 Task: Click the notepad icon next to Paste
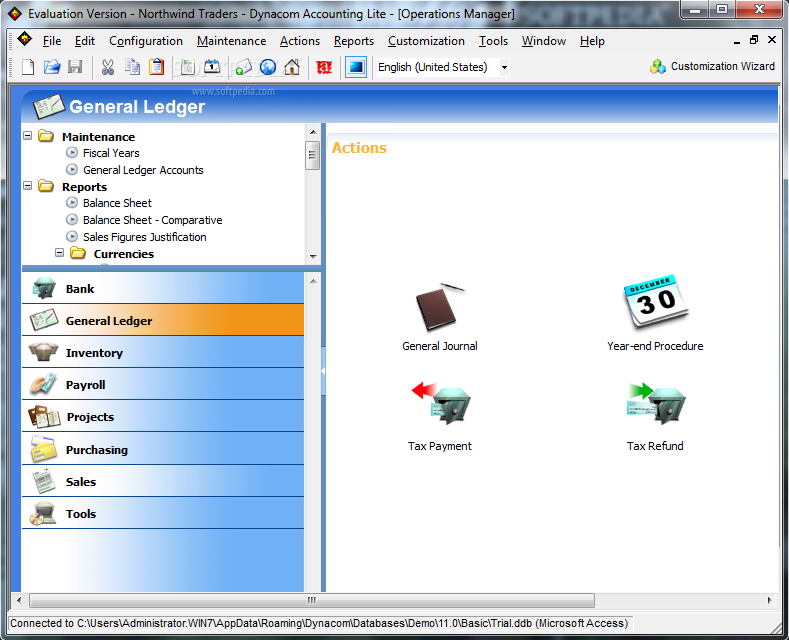coord(188,67)
